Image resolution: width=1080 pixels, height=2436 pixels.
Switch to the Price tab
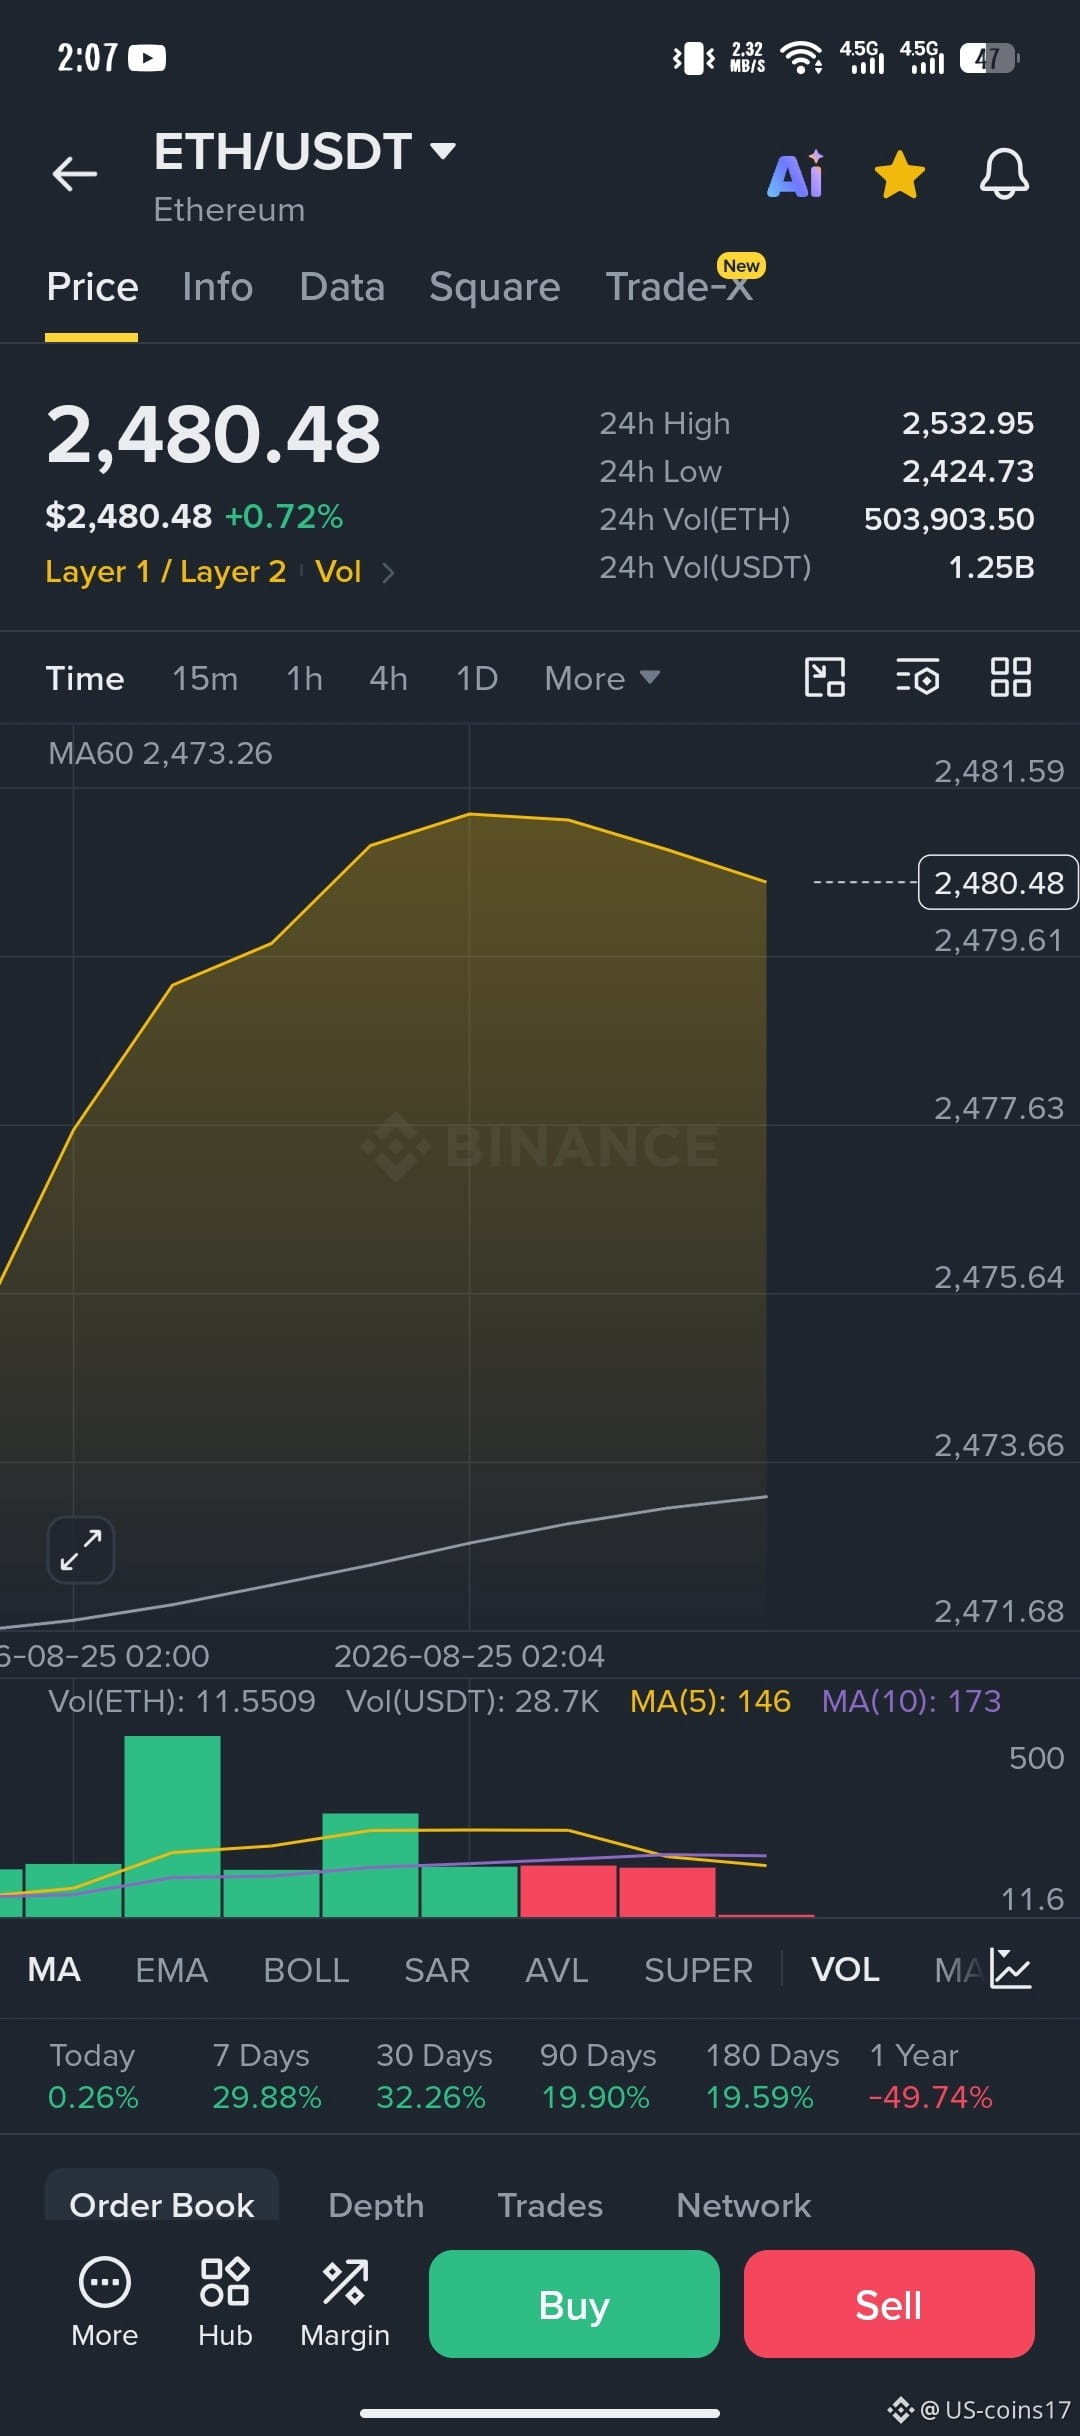92,287
